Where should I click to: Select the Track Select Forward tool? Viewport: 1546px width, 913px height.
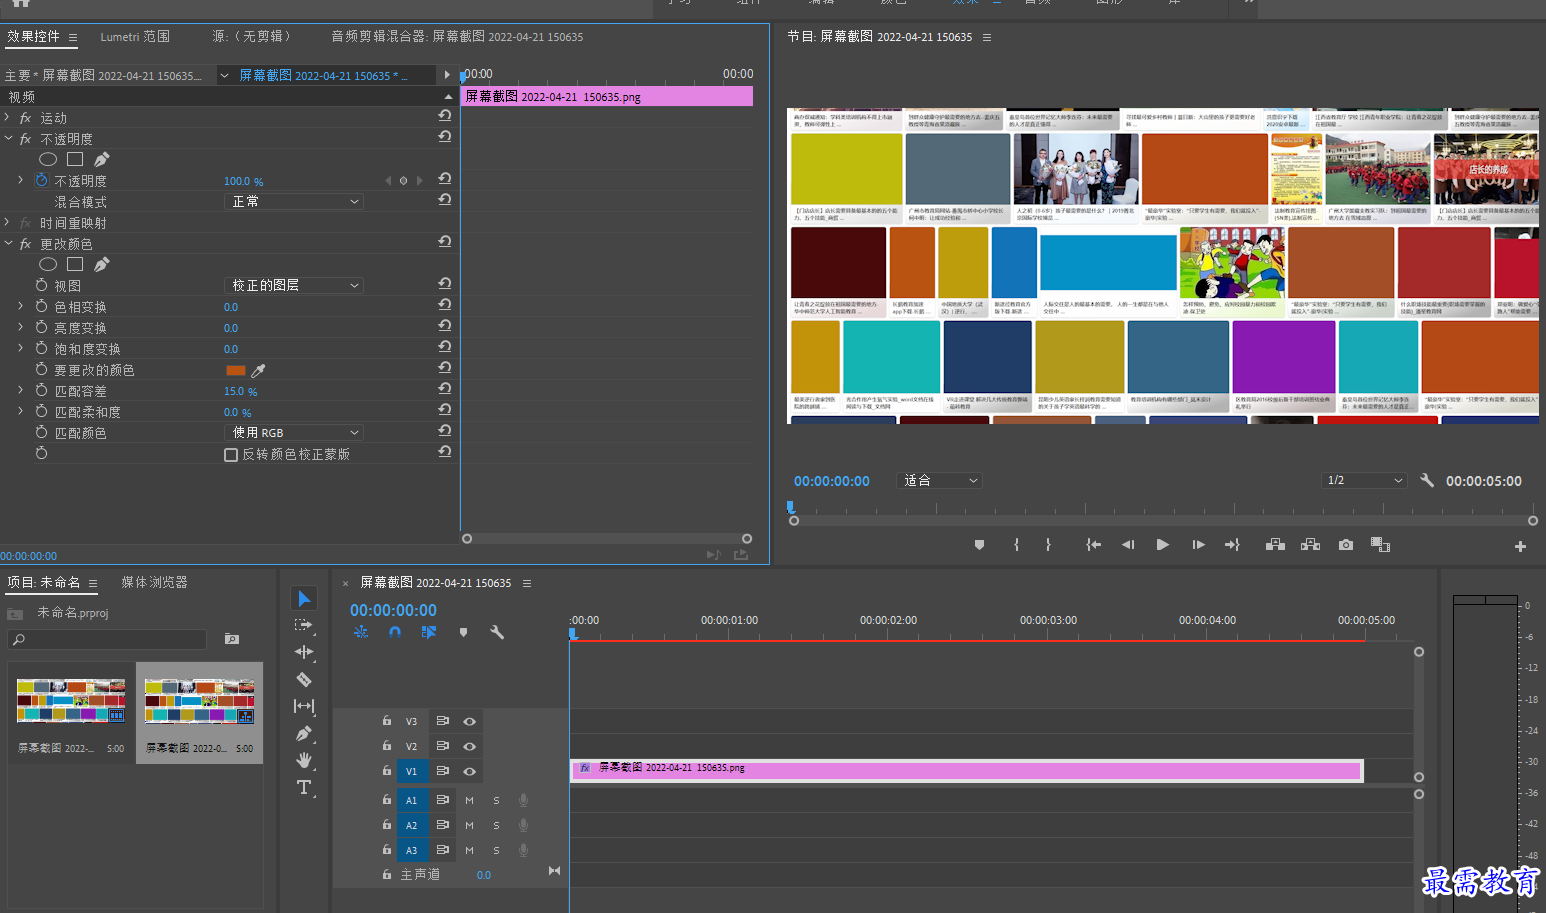point(304,626)
